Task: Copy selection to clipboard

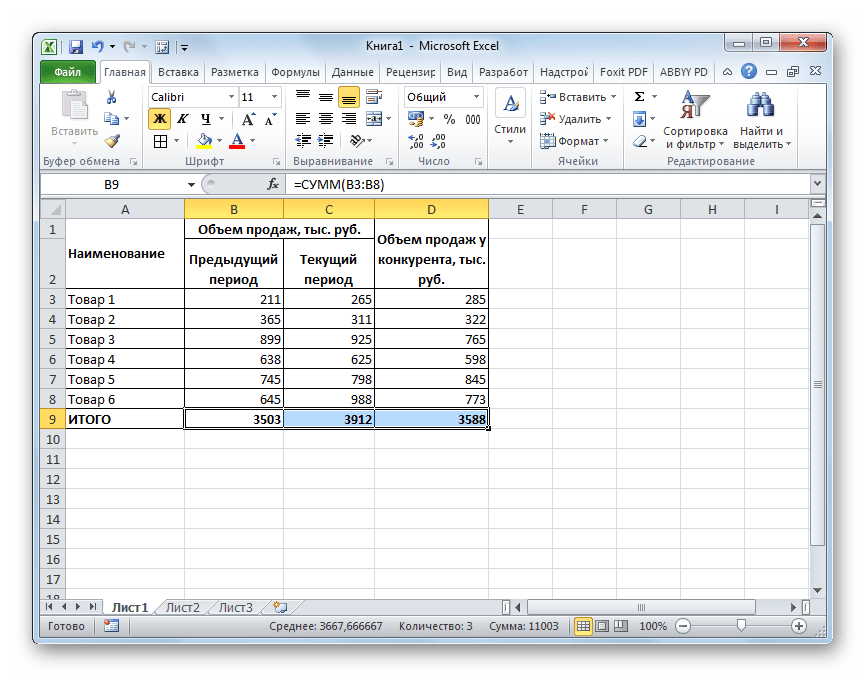Action: [112, 119]
